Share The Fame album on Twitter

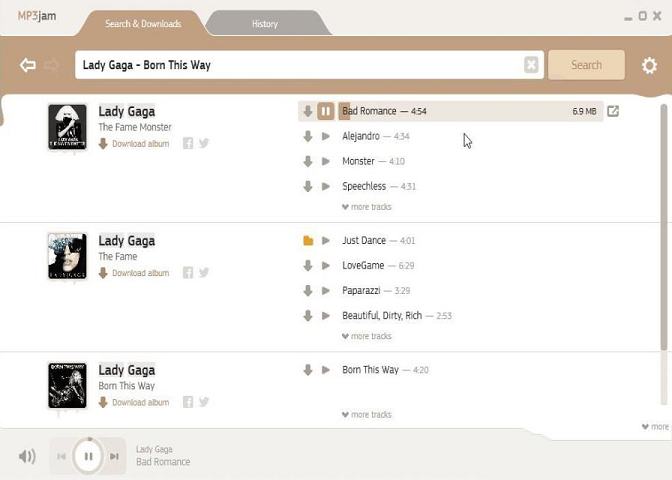[204, 273]
